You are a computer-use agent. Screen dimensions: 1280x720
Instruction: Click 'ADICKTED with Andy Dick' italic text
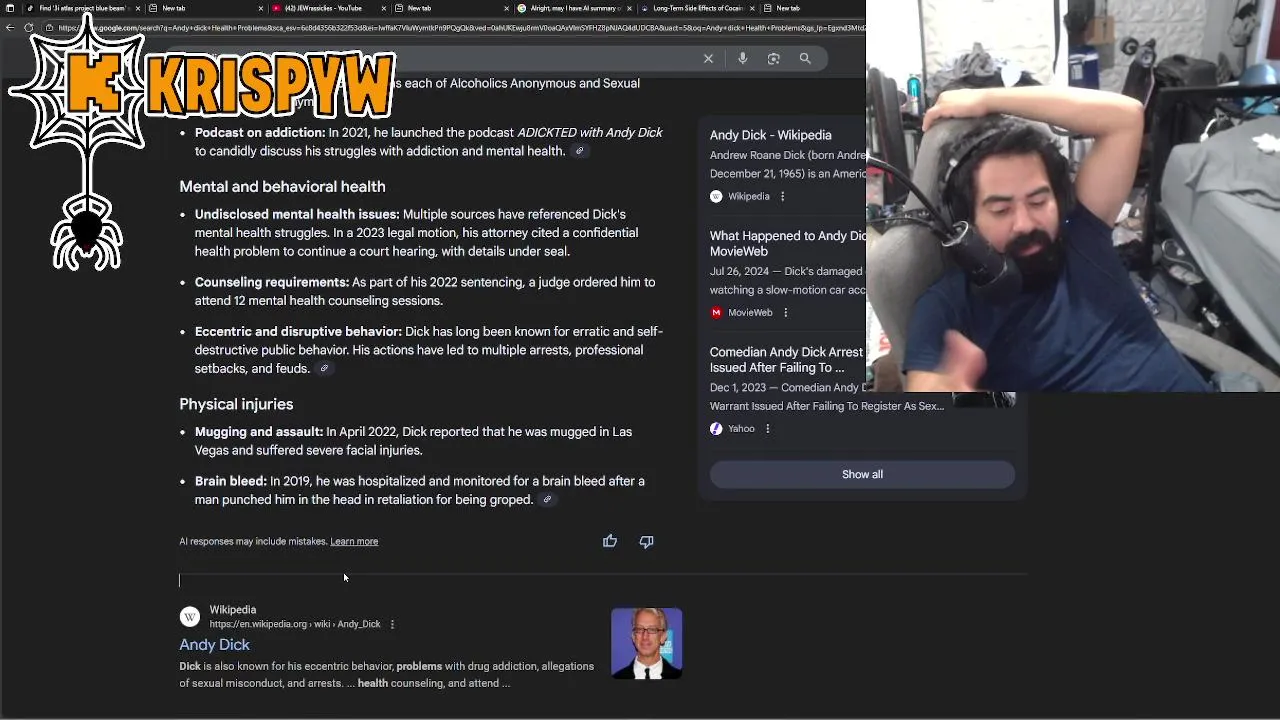click(x=590, y=132)
